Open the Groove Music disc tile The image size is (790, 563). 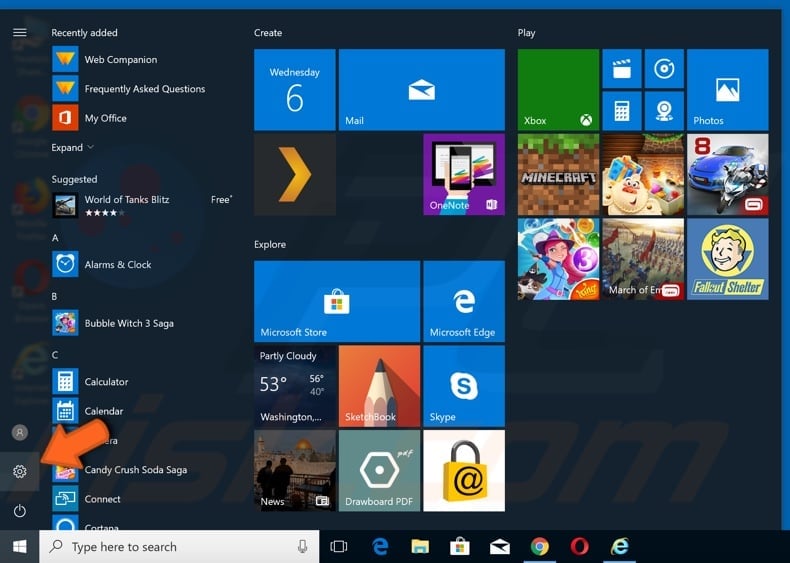[662, 69]
